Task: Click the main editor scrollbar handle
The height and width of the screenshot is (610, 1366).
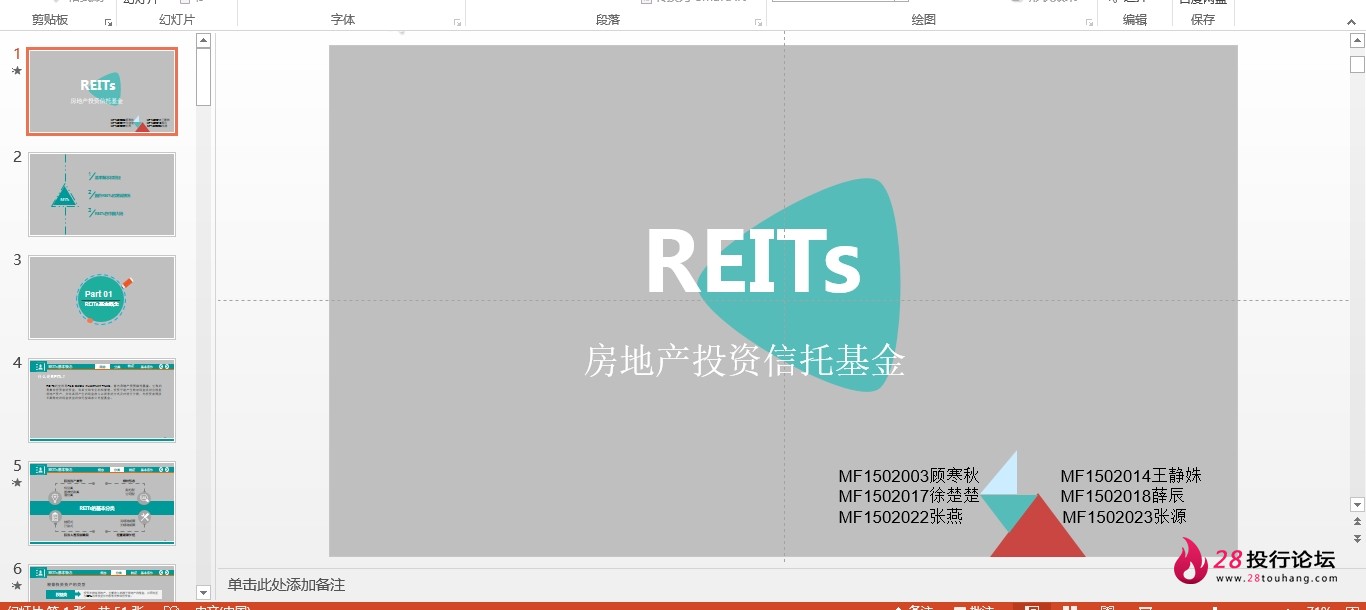Action: pyautogui.click(x=1357, y=64)
